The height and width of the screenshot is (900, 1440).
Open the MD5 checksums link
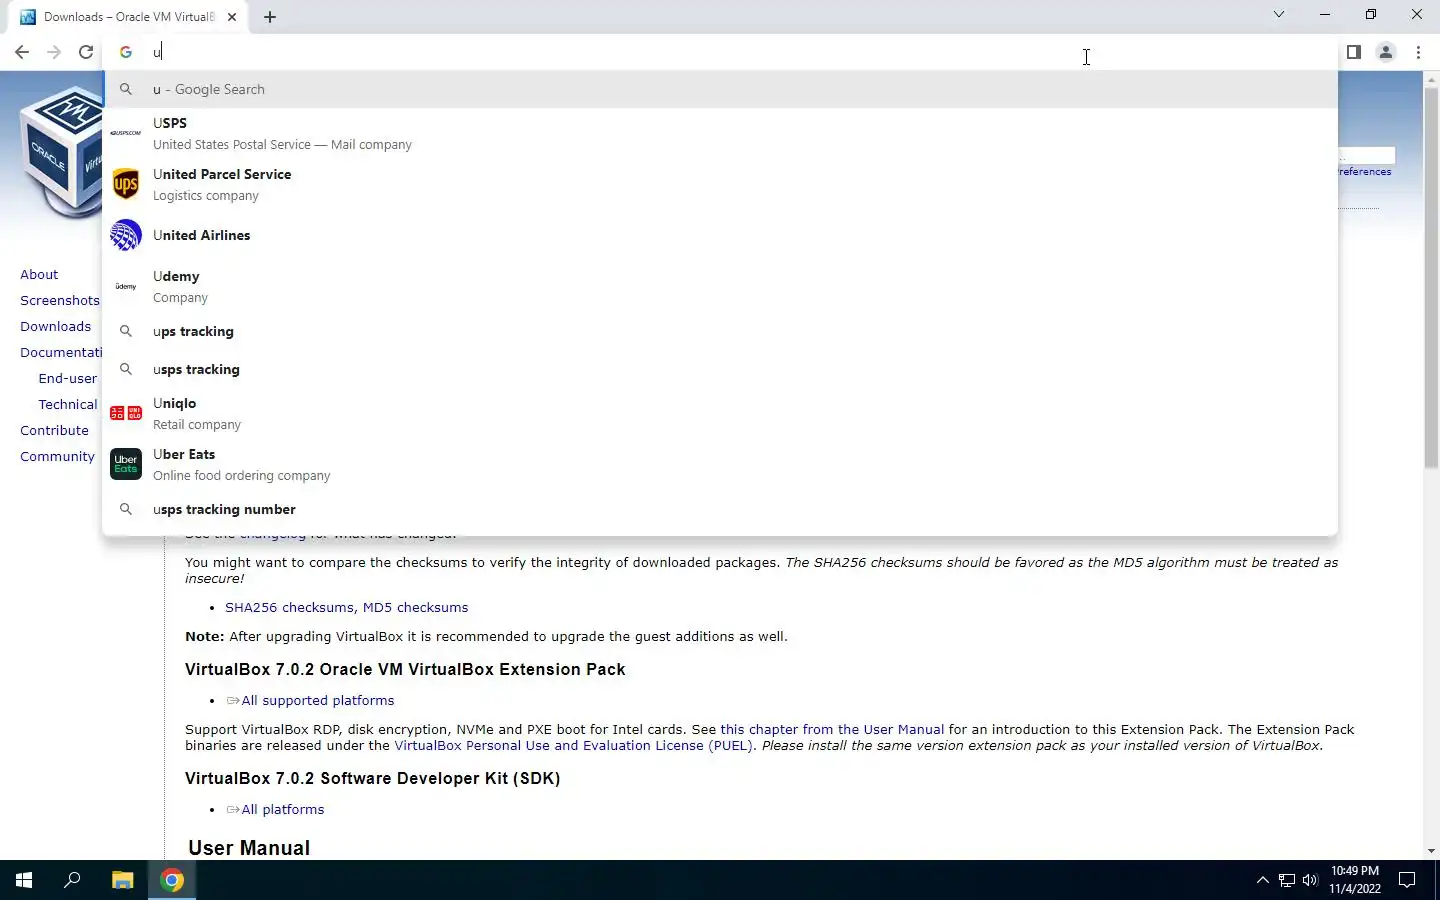tap(415, 607)
